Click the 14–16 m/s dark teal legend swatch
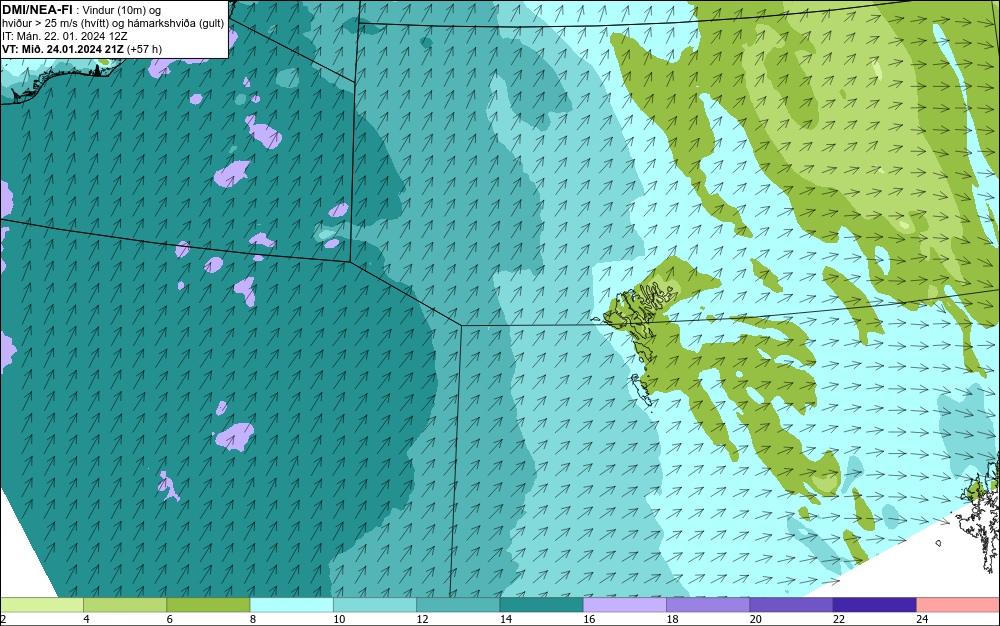Image resolution: width=1000 pixels, height=626 pixels. tap(541, 605)
